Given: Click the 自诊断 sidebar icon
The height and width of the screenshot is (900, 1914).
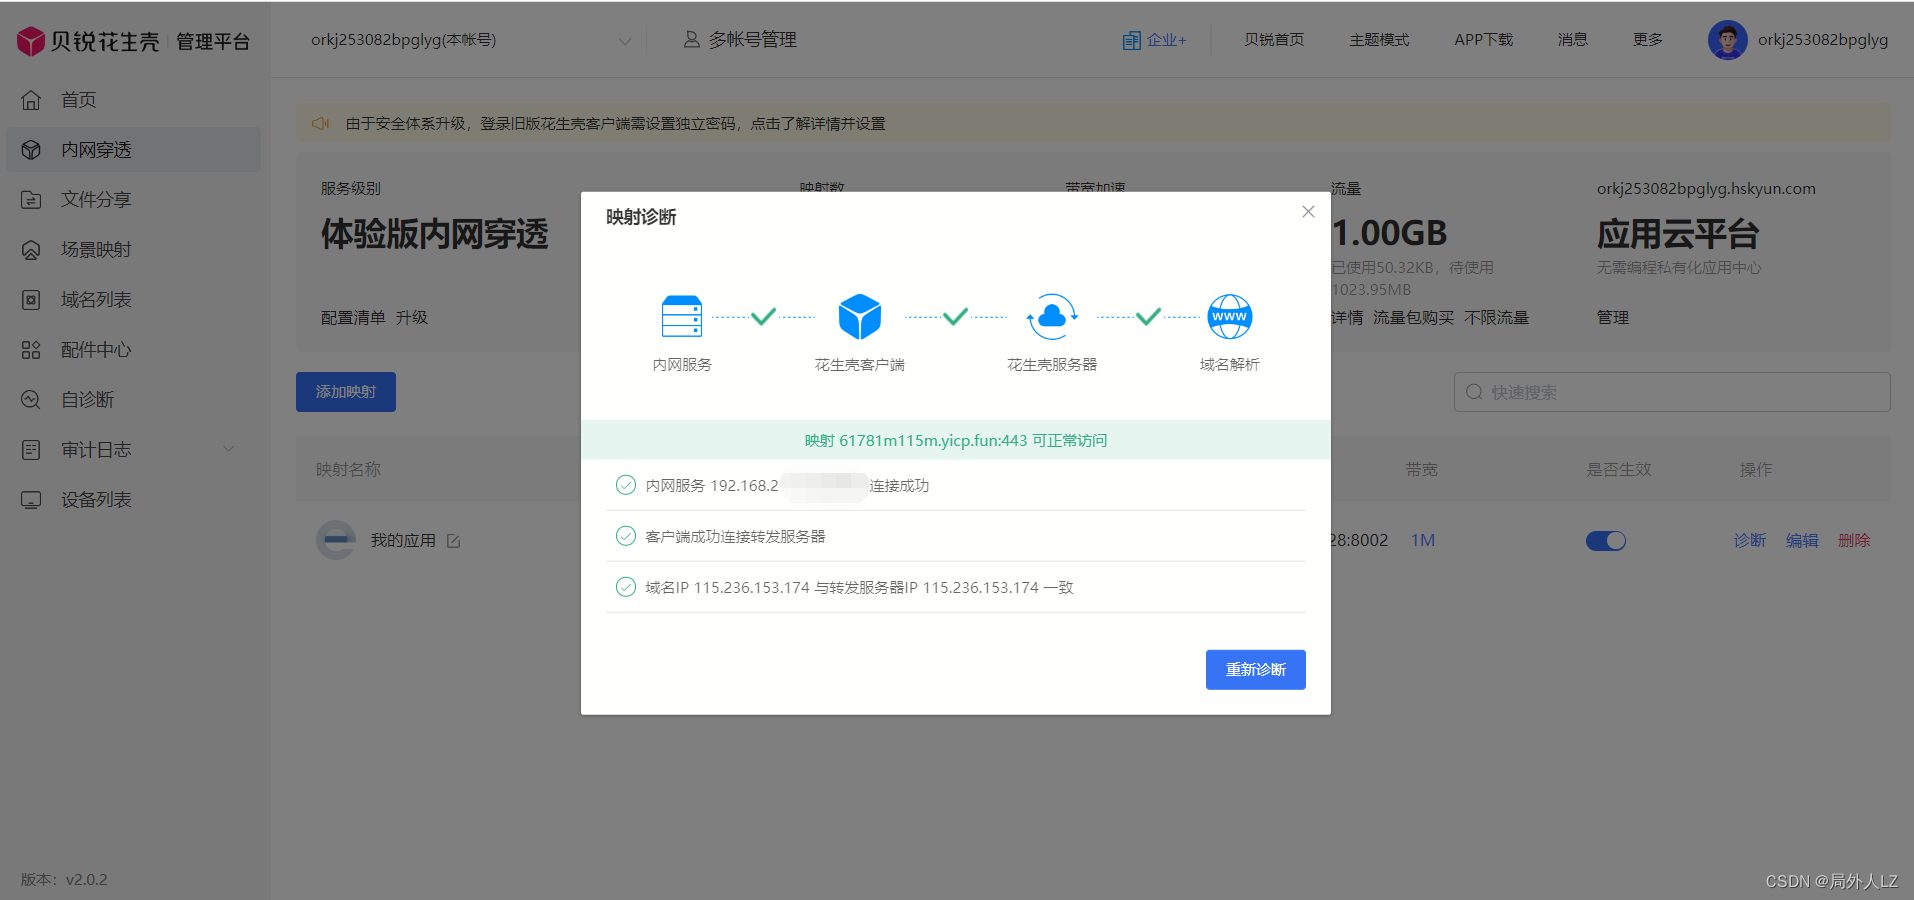Looking at the screenshot, I should pos(31,400).
